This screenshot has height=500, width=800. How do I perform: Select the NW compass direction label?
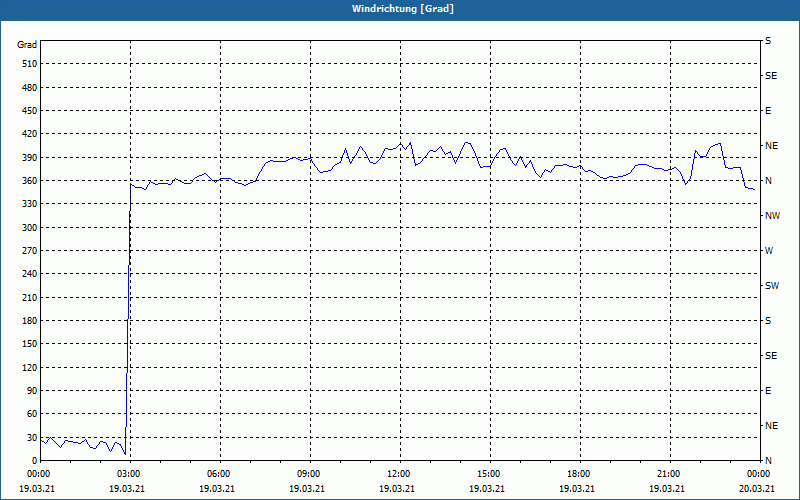[772, 216]
